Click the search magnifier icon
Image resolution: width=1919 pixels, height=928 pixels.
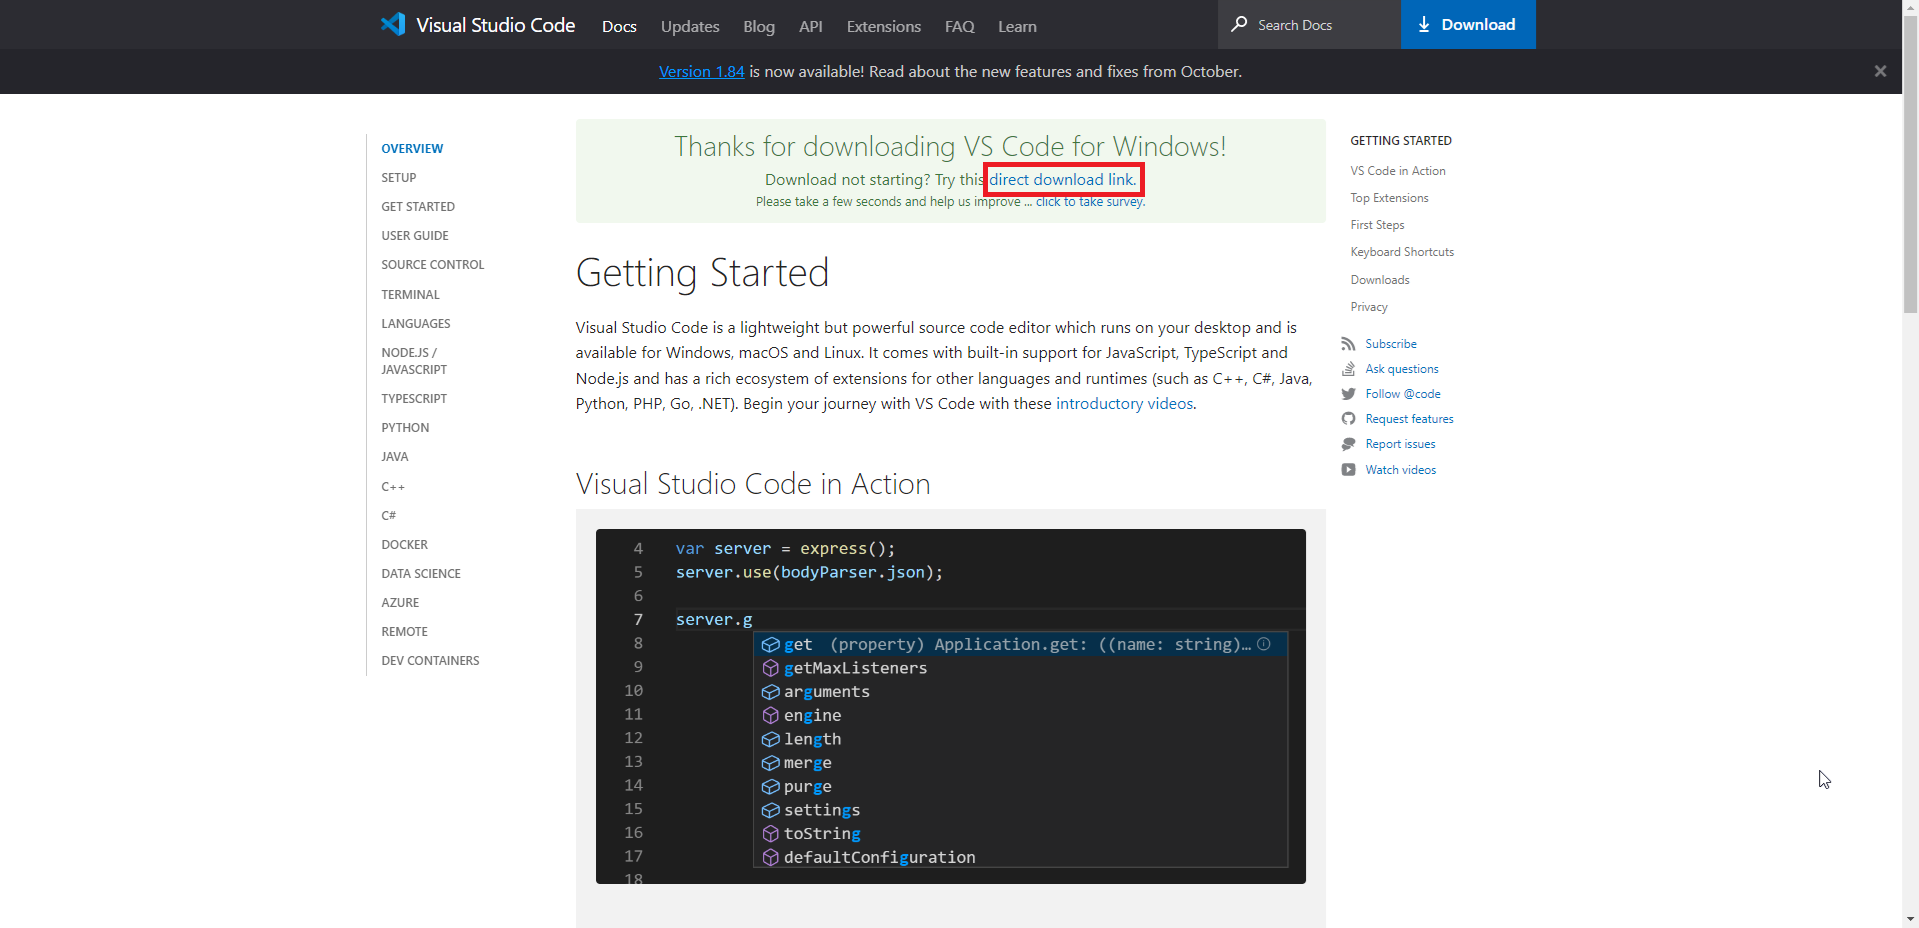pyautogui.click(x=1239, y=24)
